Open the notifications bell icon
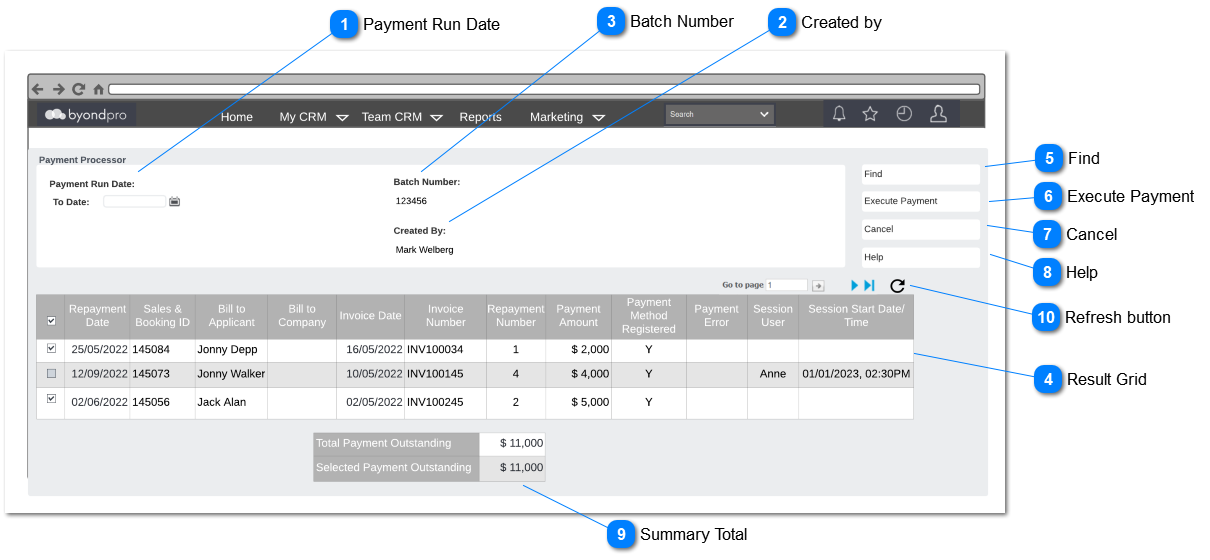This screenshot has height=560, width=1210. coord(839,114)
